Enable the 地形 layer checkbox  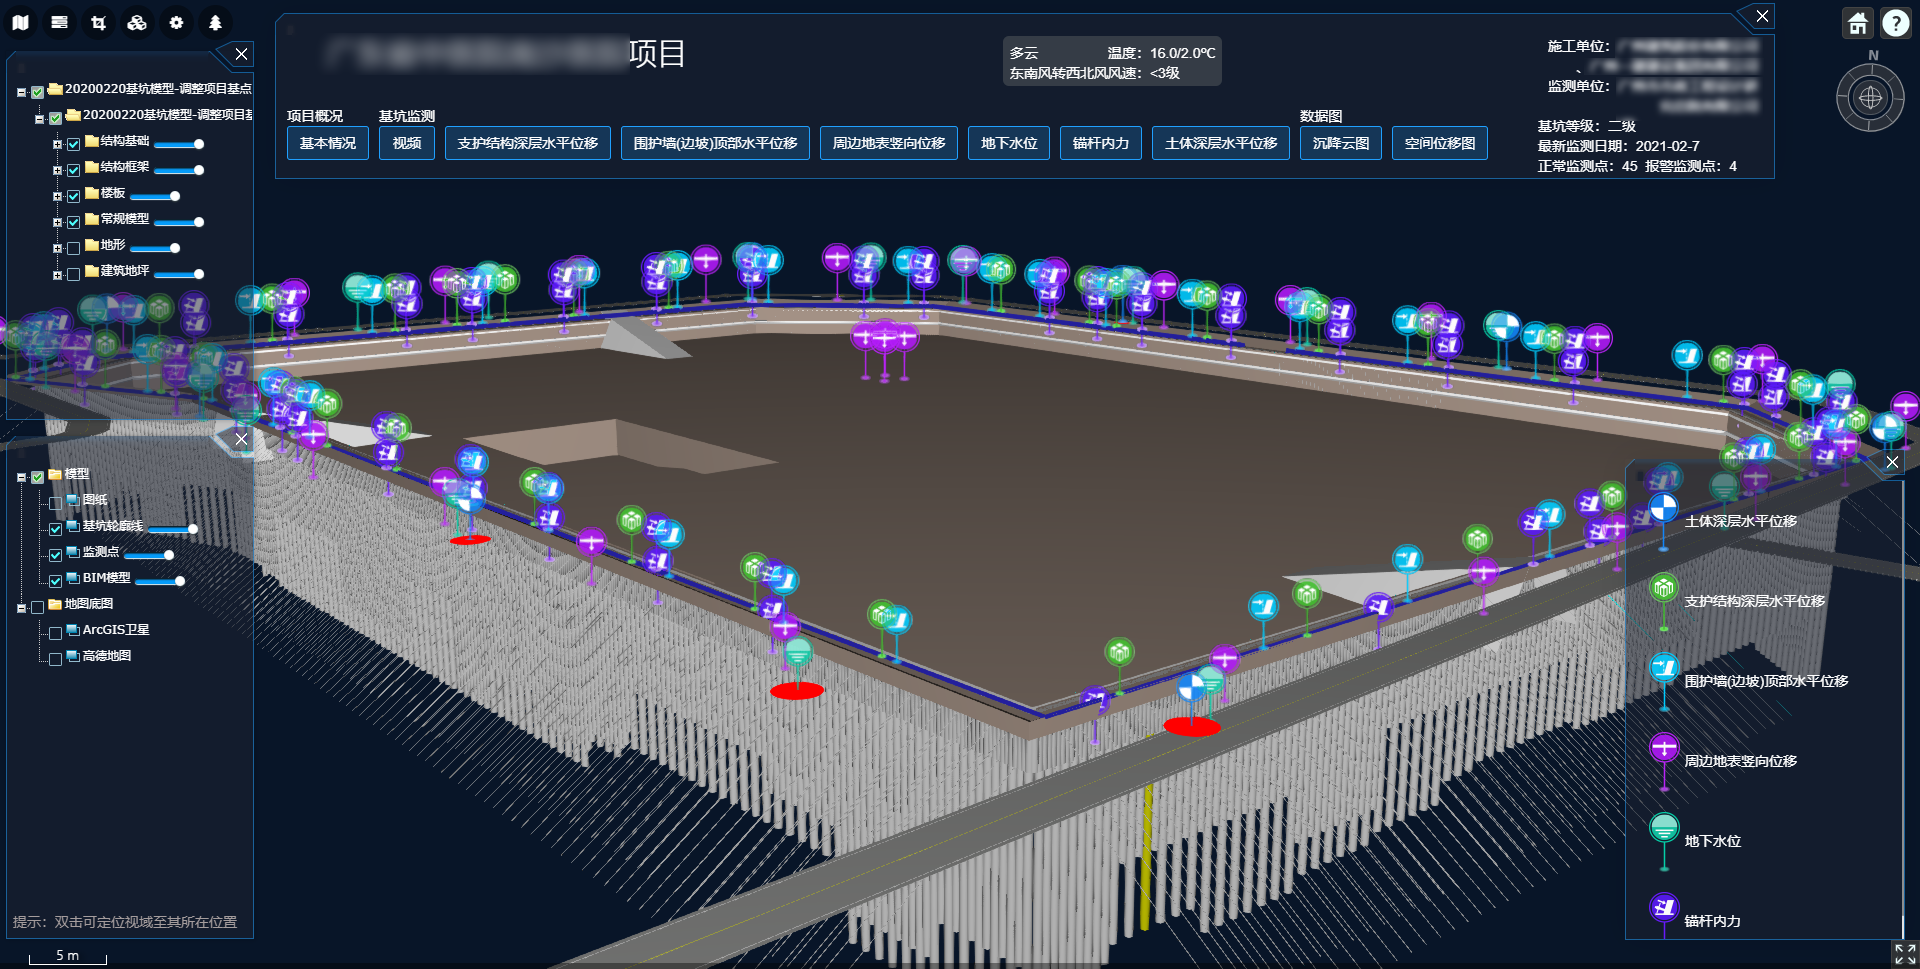pos(73,248)
